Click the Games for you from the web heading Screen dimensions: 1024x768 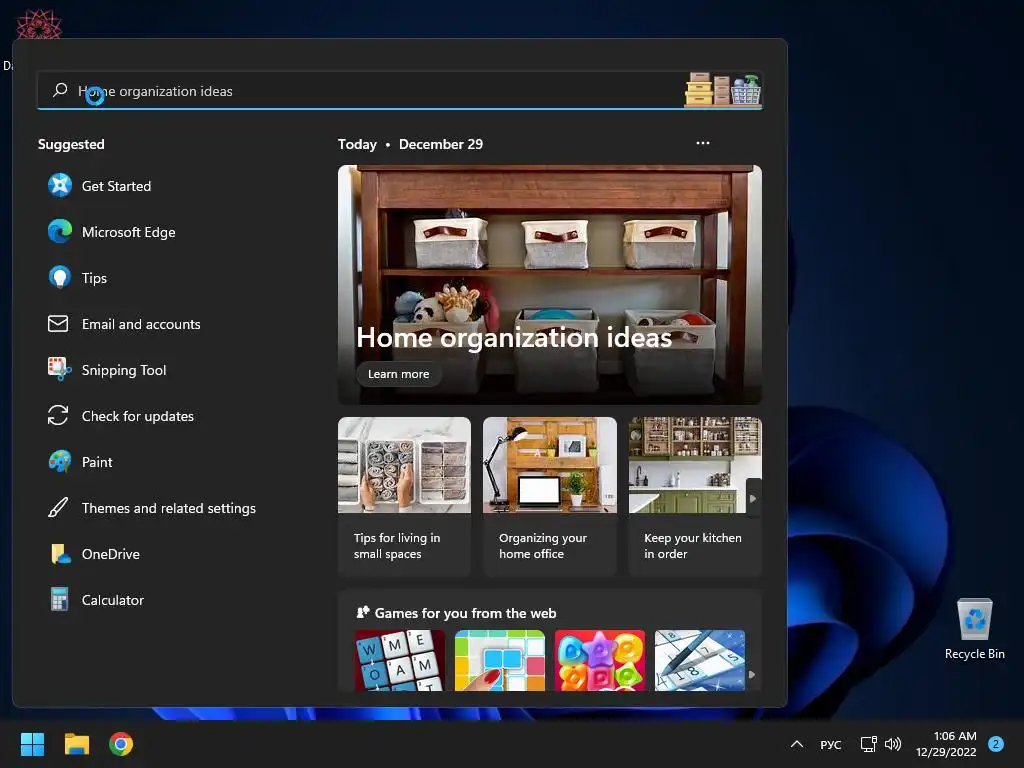coord(465,613)
